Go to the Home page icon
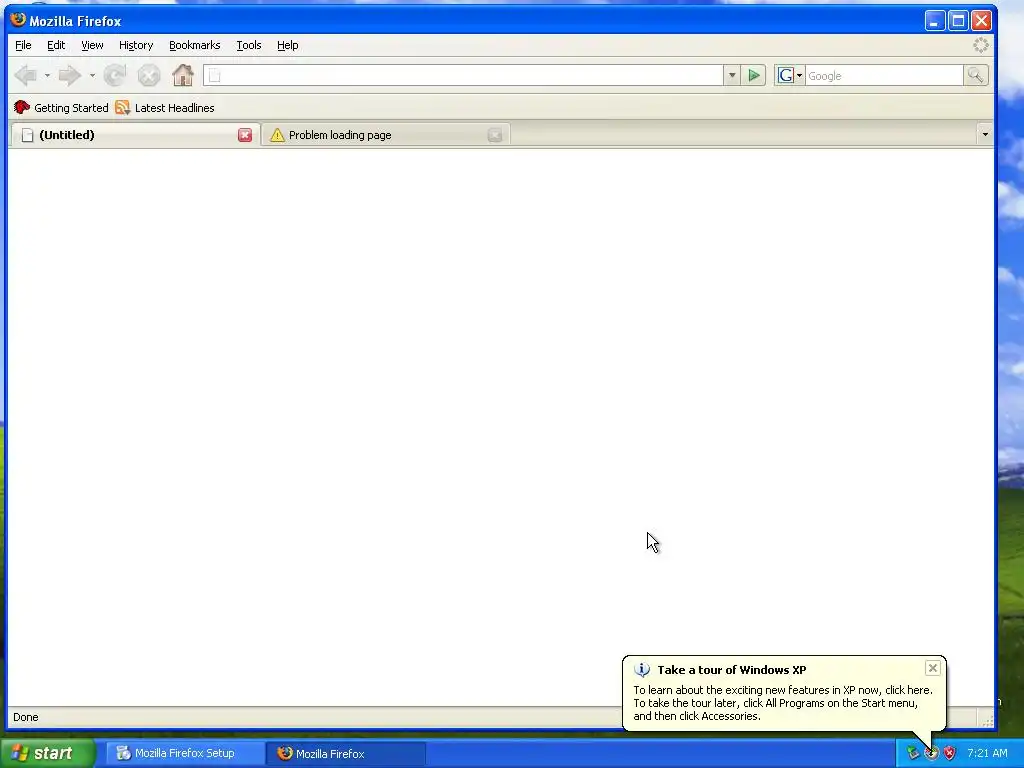 click(x=183, y=75)
